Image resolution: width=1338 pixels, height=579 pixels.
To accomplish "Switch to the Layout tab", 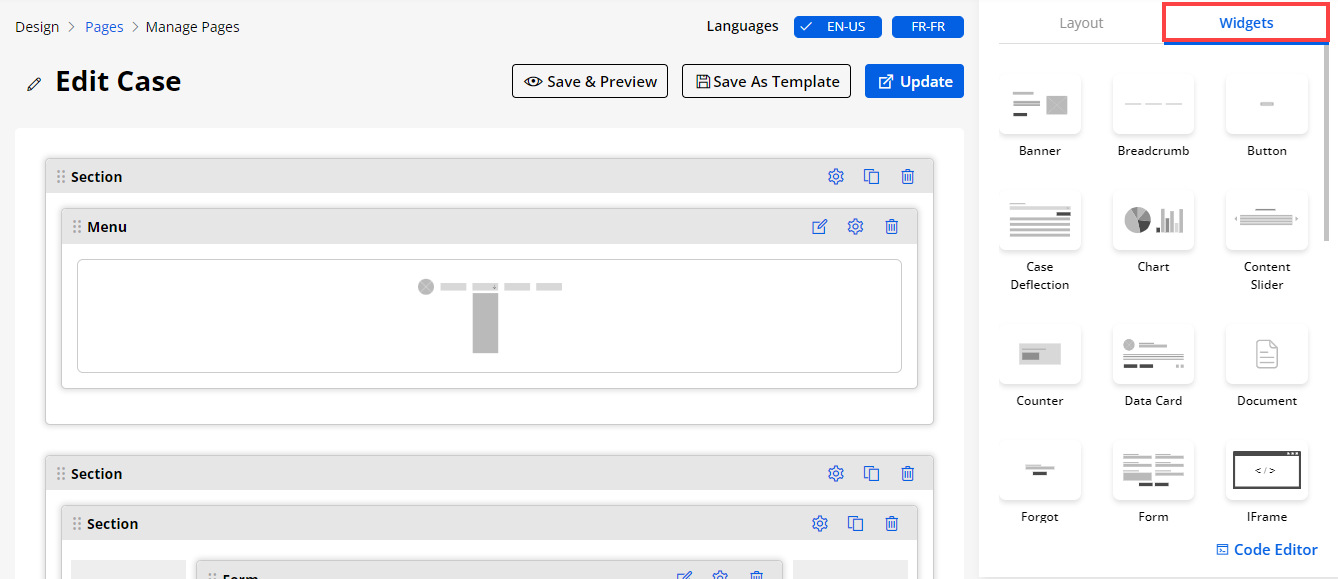I will (1081, 23).
